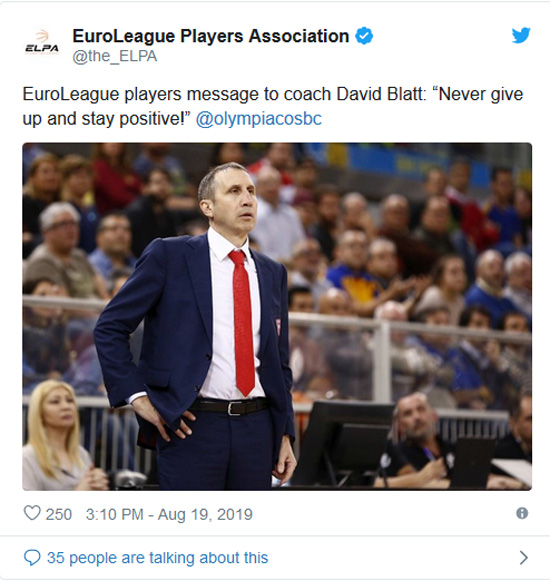Click the blonde woman in the photo corner
This screenshot has width=550, height=581.
(x=56, y=435)
